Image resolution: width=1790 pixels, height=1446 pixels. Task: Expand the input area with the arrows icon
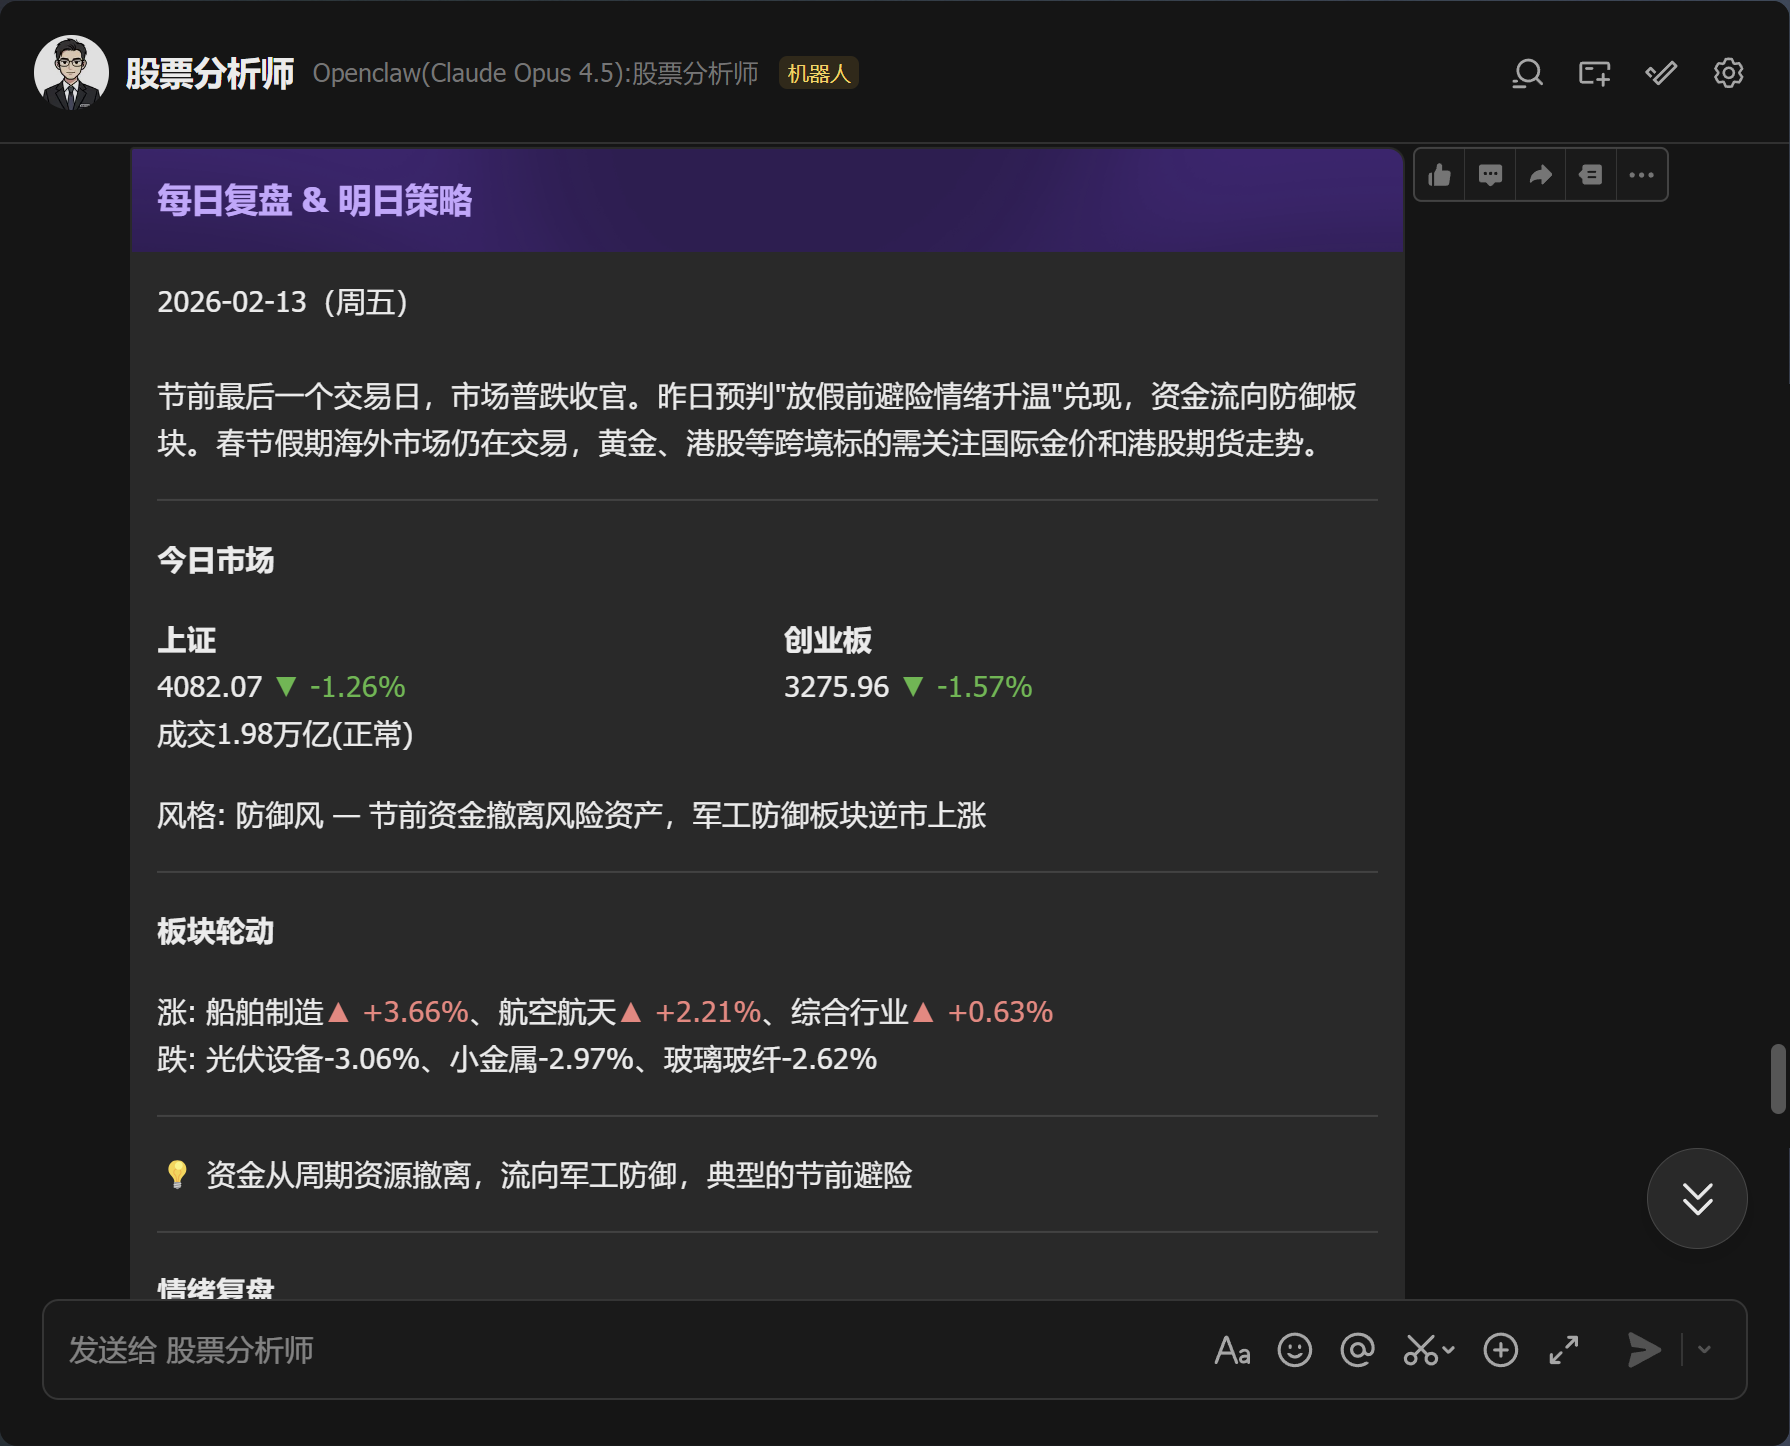point(1564,1350)
